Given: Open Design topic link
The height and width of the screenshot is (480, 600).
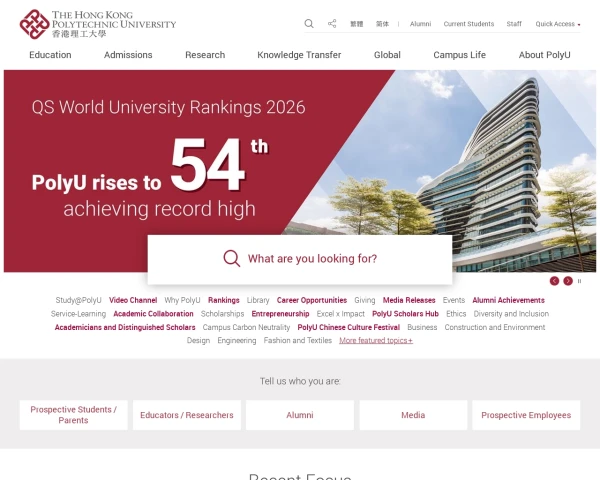Looking at the screenshot, I should point(198,340).
